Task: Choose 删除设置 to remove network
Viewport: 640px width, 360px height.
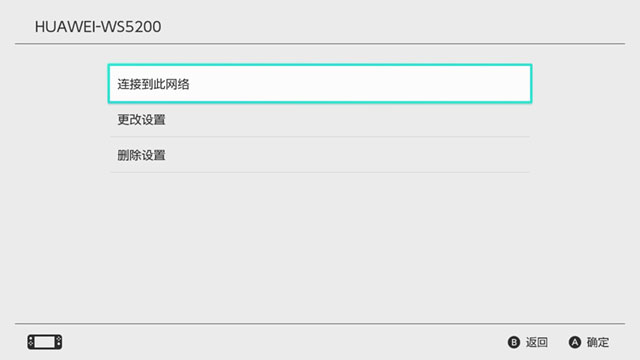Action: [x=320, y=155]
